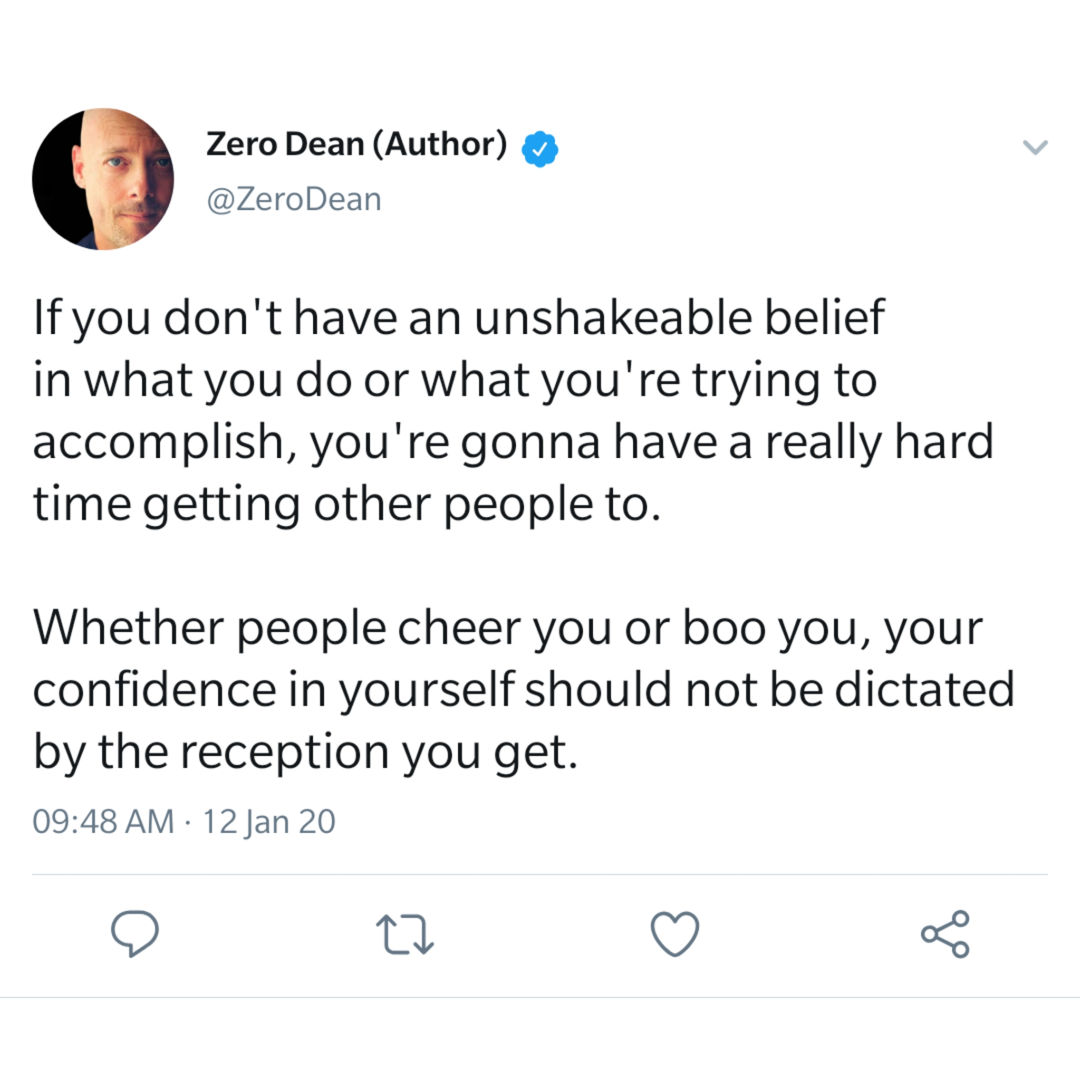
Task: Open Zero Dean's profile picture
Action: pyautogui.click(x=103, y=179)
